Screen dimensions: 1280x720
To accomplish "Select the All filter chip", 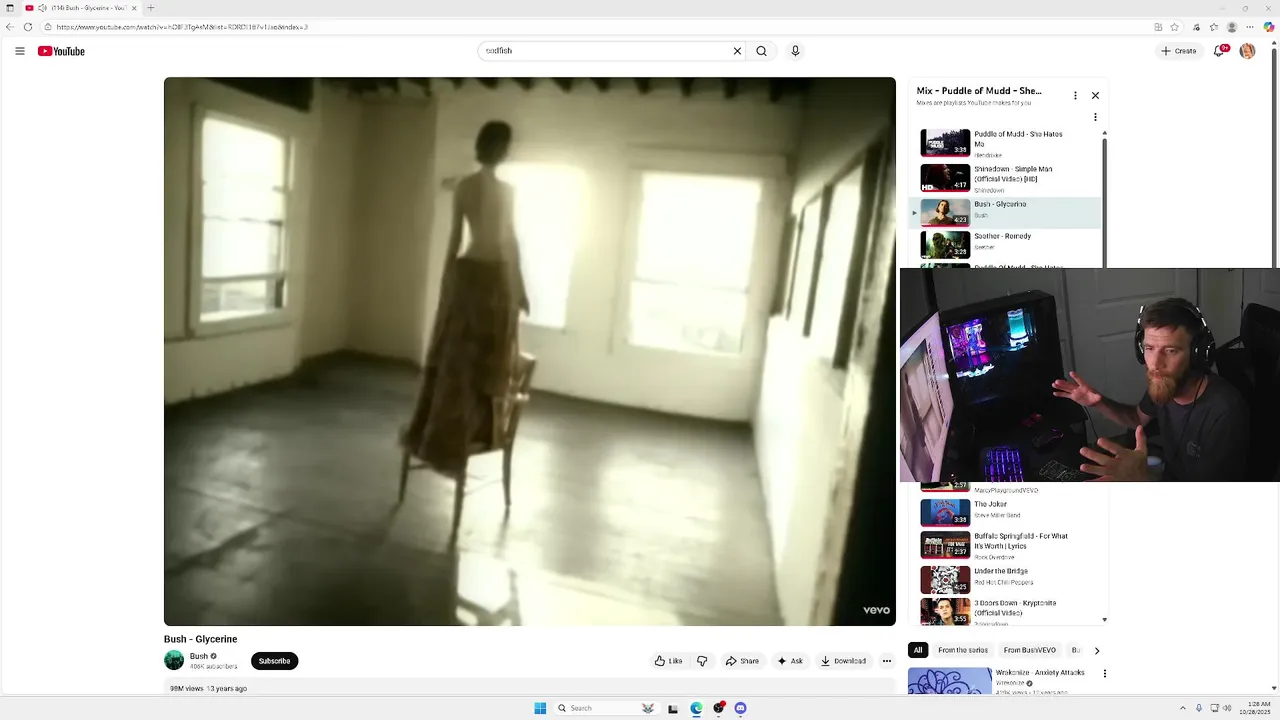I will [x=918, y=650].
